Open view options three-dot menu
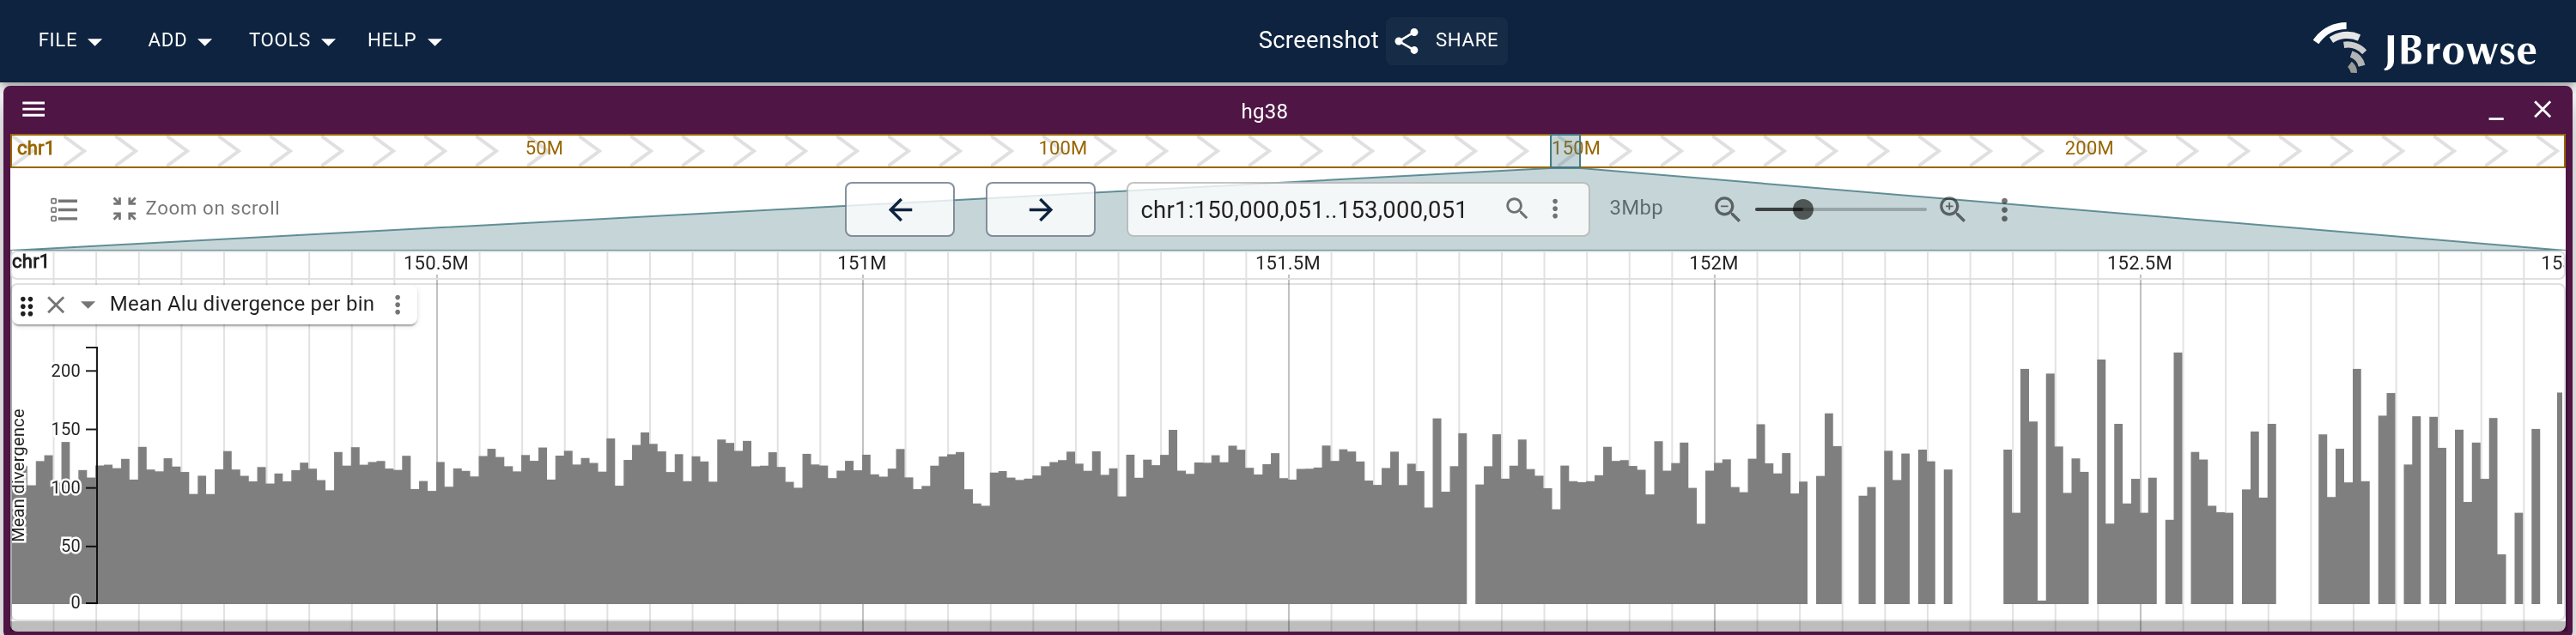The image size is (2576, 635). tap(2004, 209)
